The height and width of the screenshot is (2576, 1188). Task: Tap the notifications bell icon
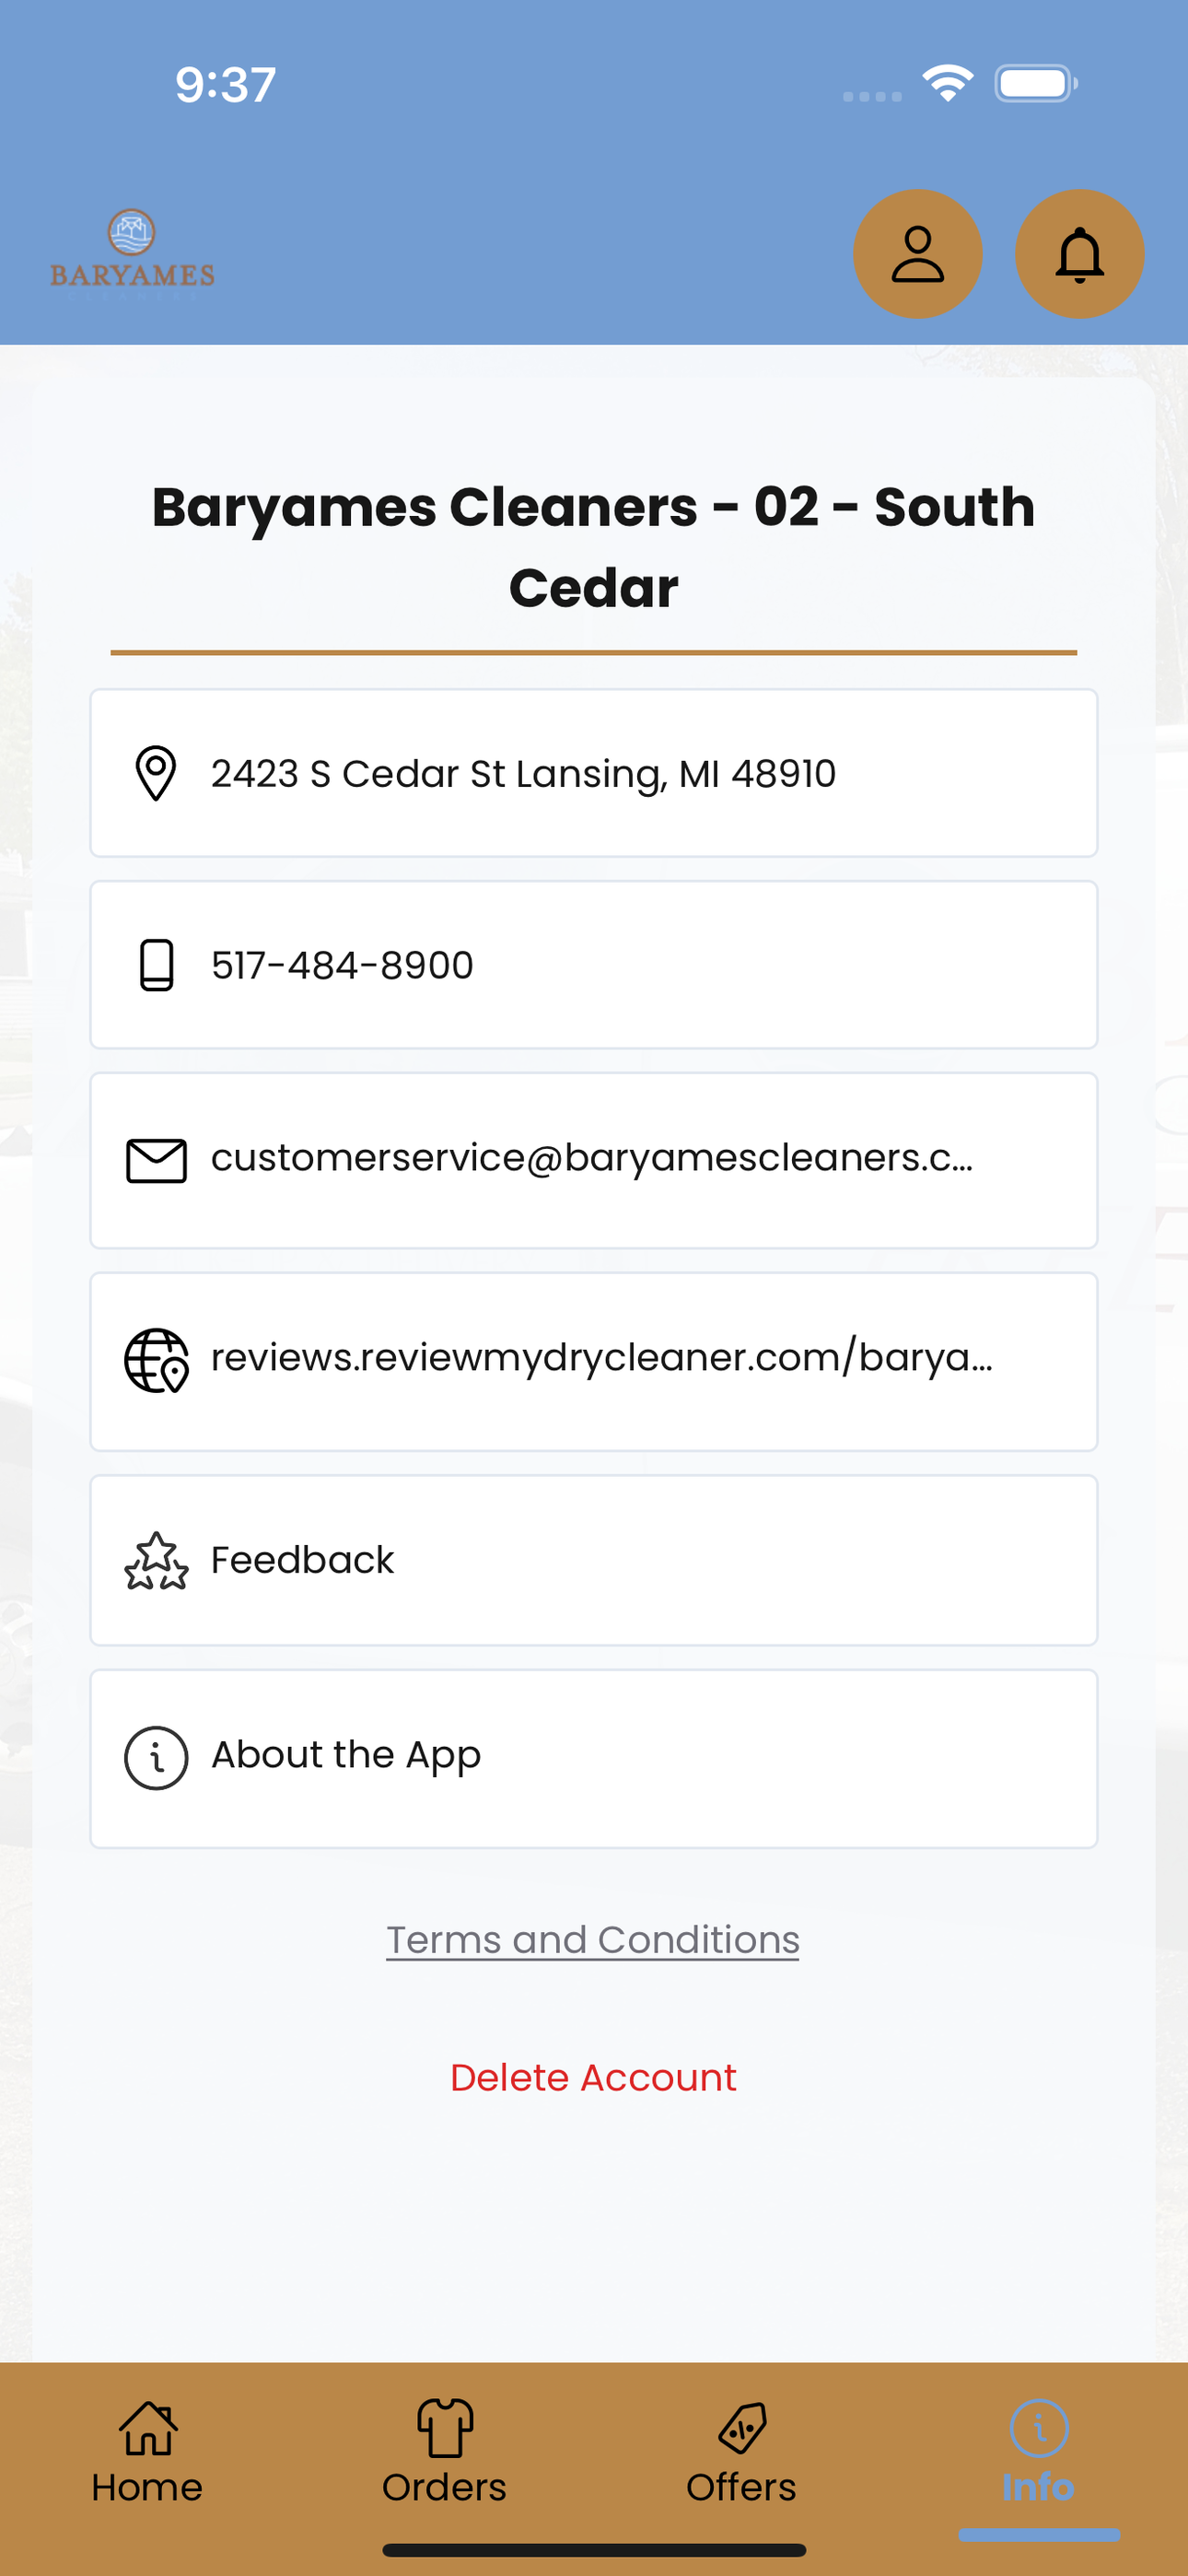point(1079,254)
